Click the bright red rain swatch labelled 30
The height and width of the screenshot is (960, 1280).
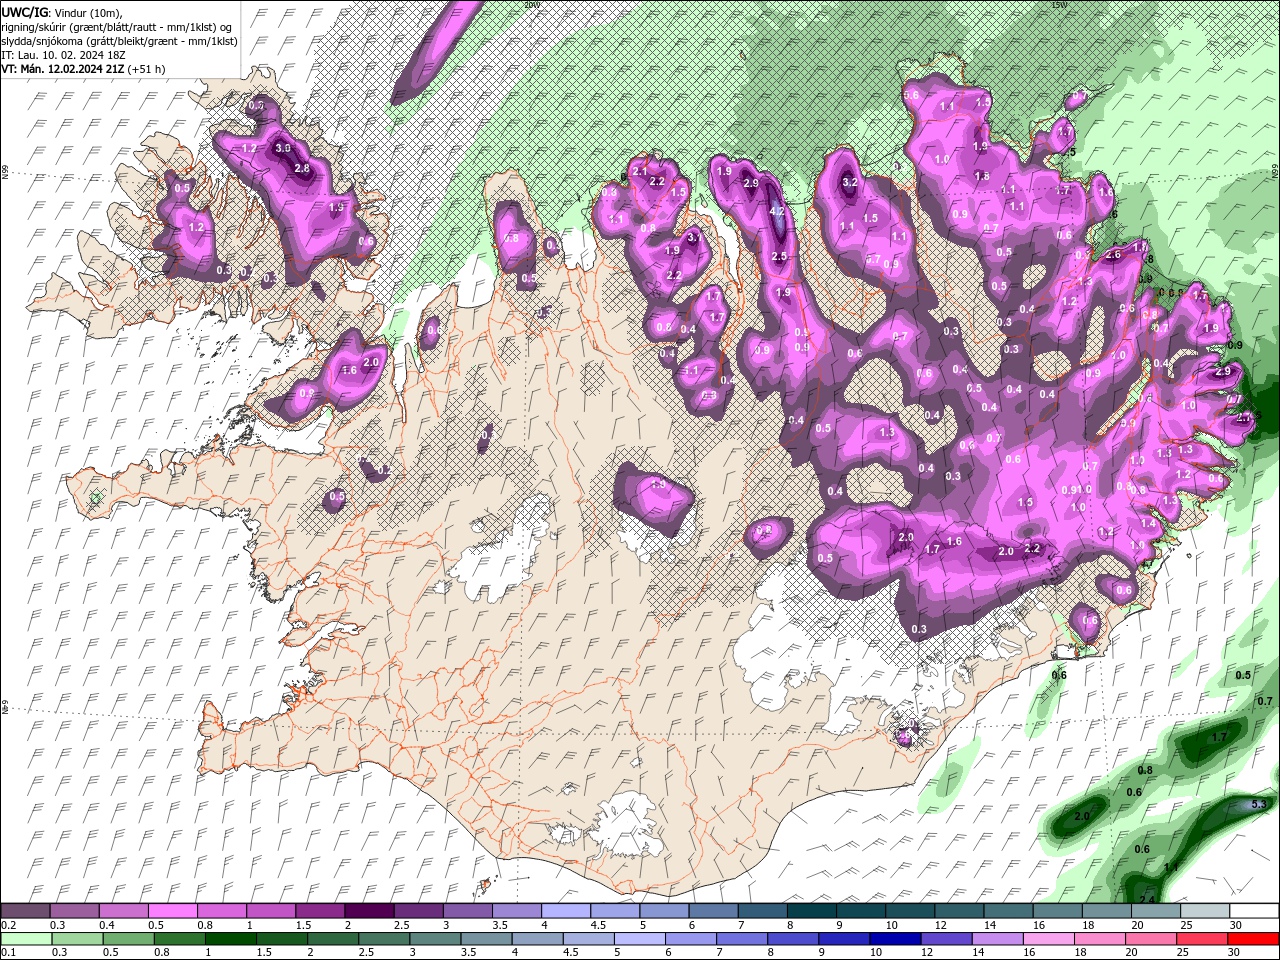coord(1254,938)
